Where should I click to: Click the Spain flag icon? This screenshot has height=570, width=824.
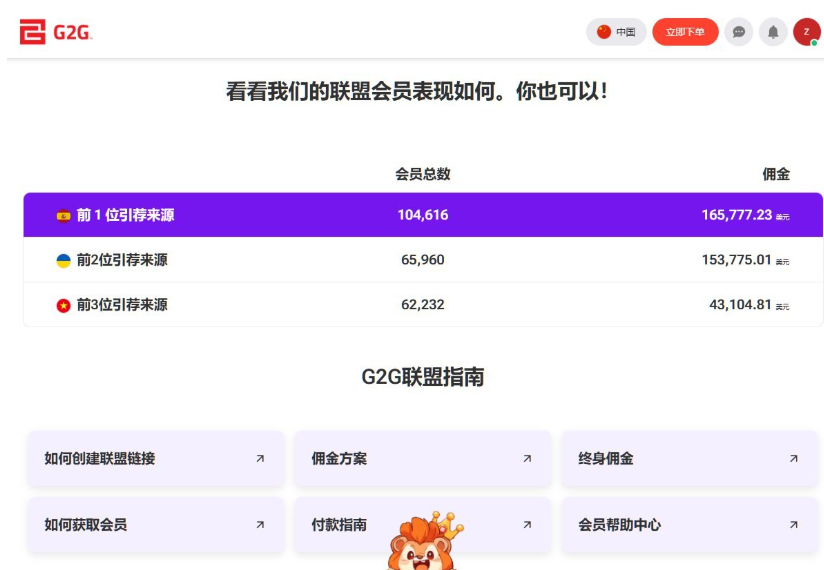pos(64,215)
